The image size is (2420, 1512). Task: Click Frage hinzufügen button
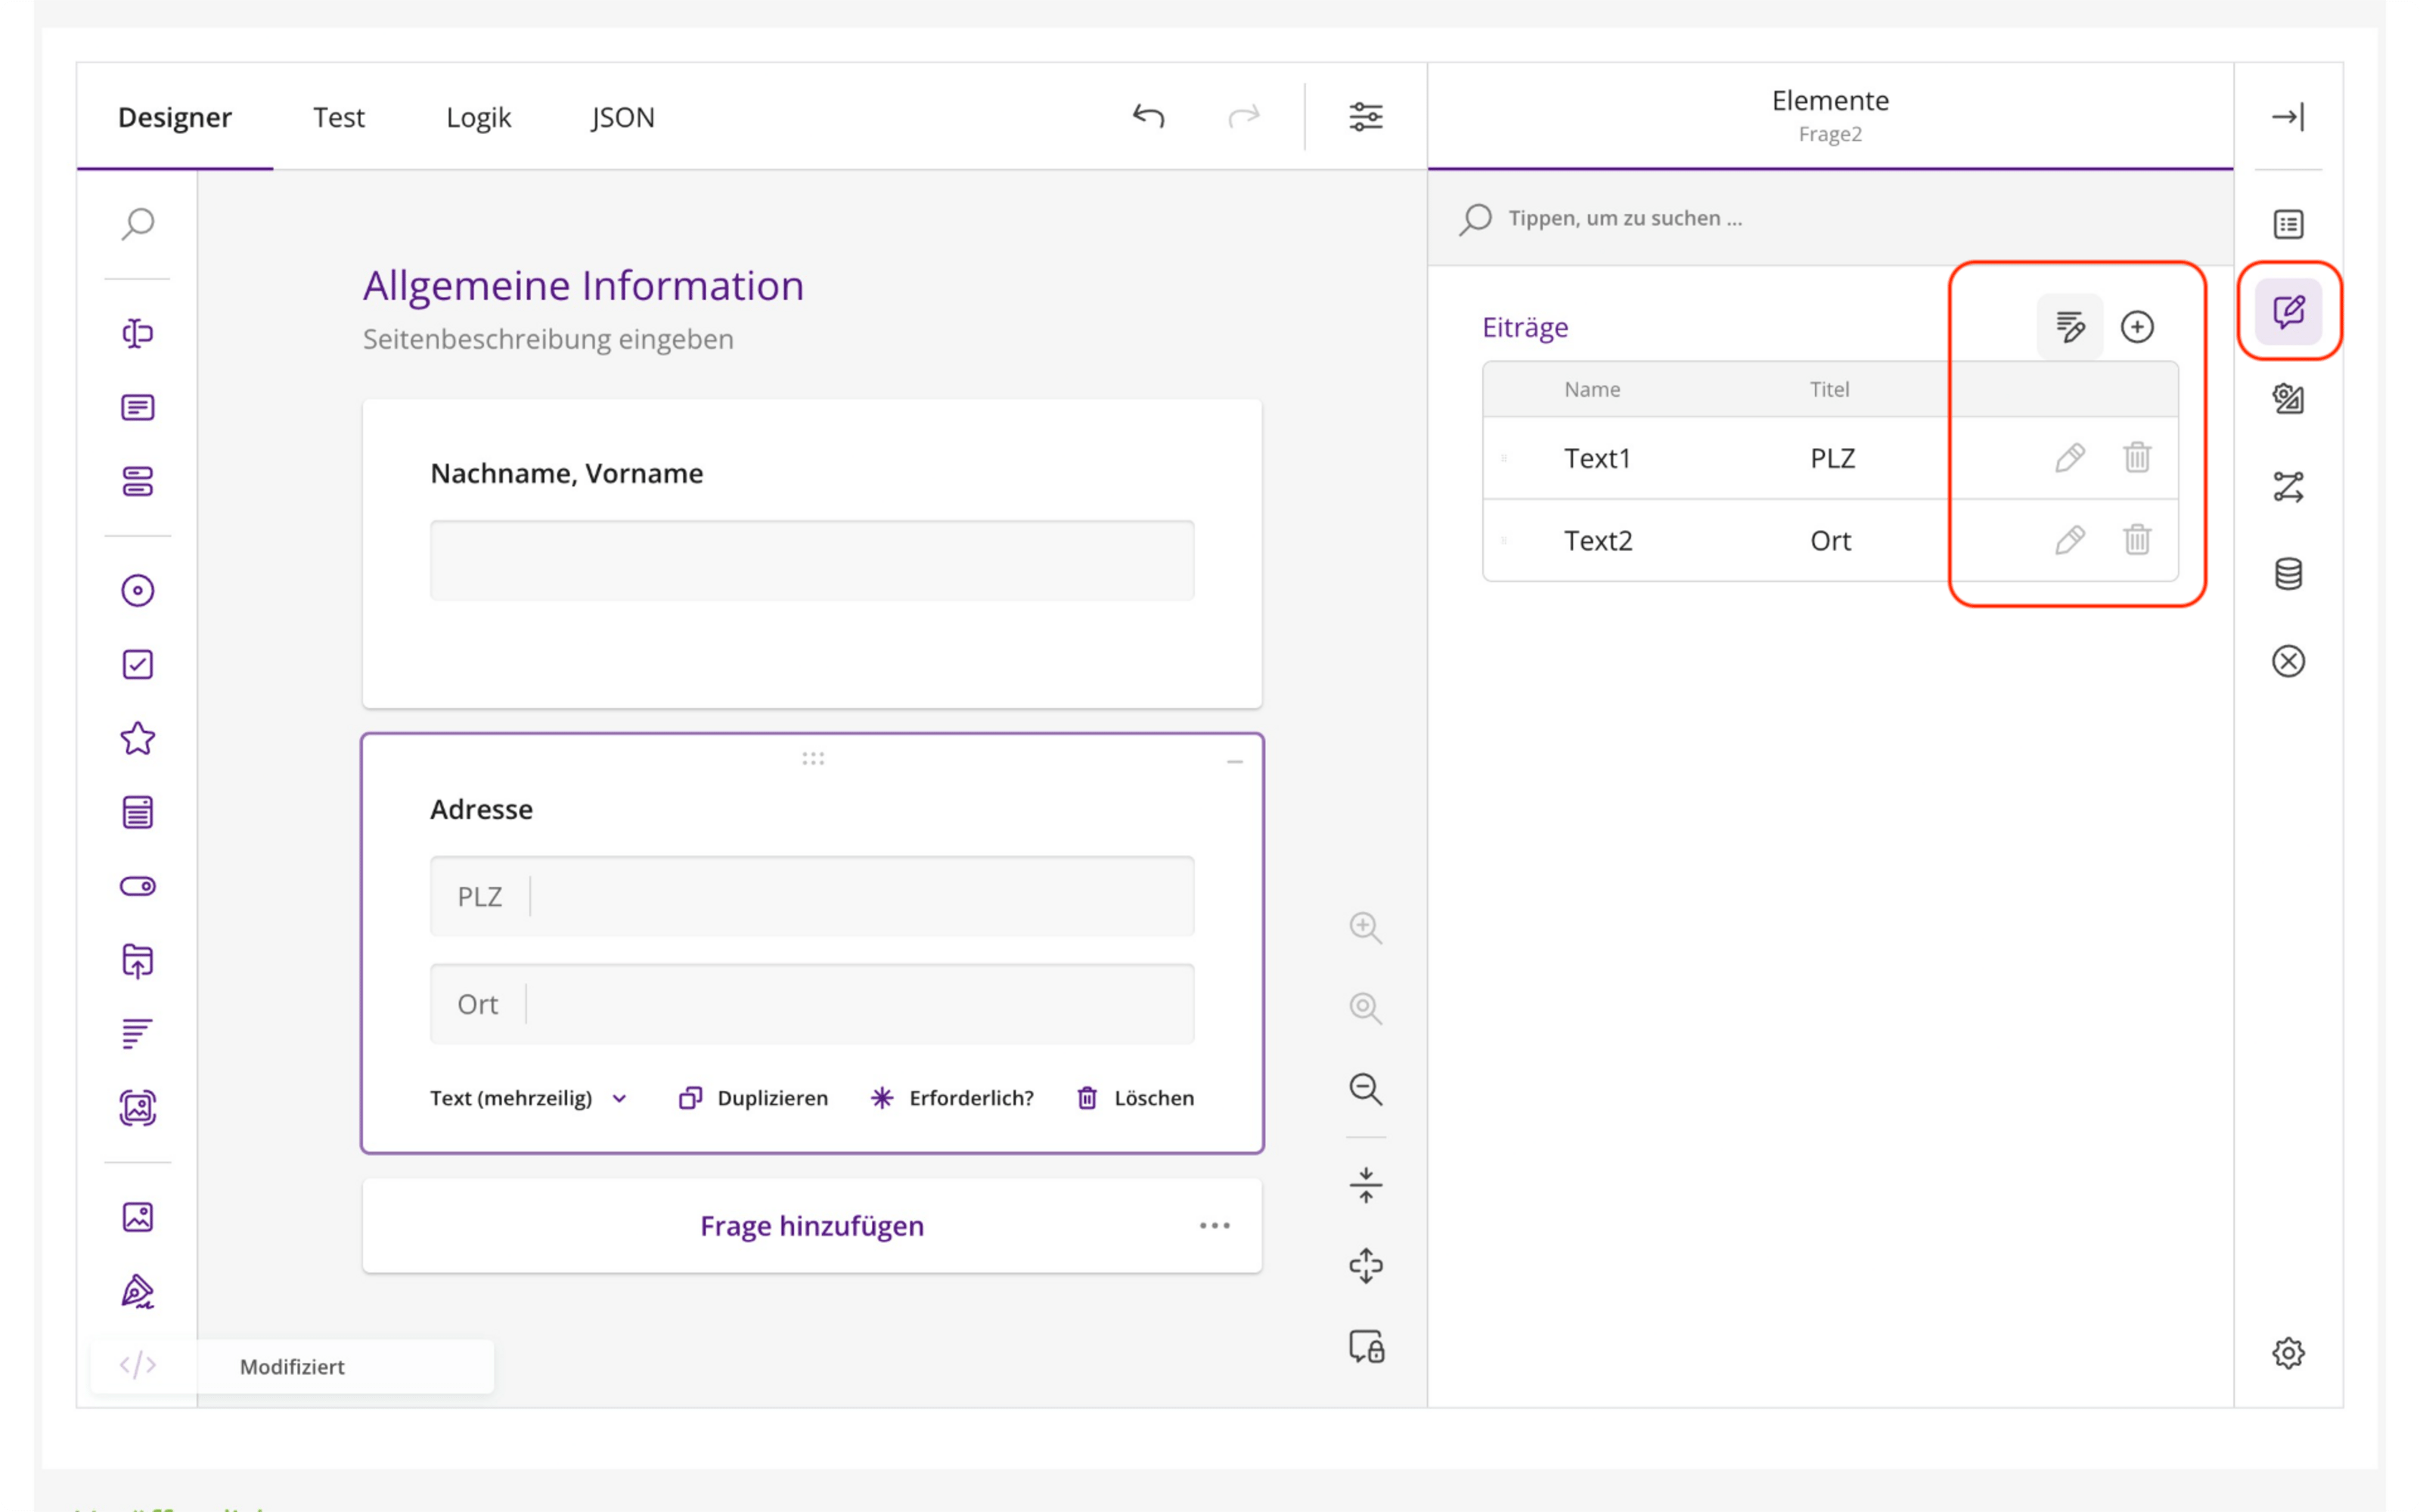[812, 1226]
